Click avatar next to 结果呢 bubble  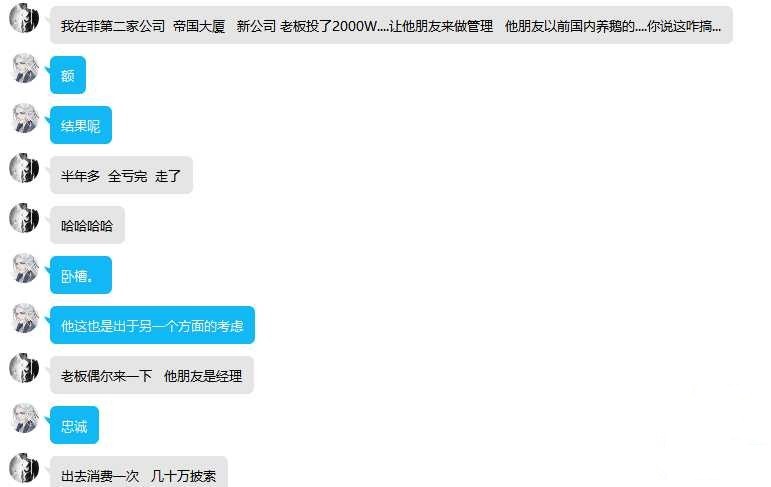click(x=25, y=118)
